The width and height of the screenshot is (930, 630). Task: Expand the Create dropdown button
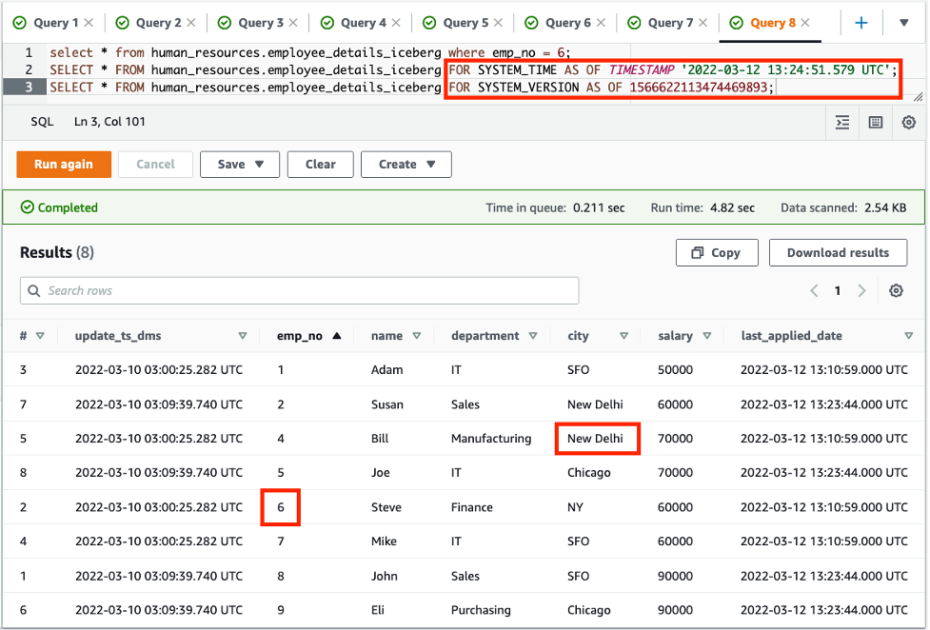coord(406,164)
